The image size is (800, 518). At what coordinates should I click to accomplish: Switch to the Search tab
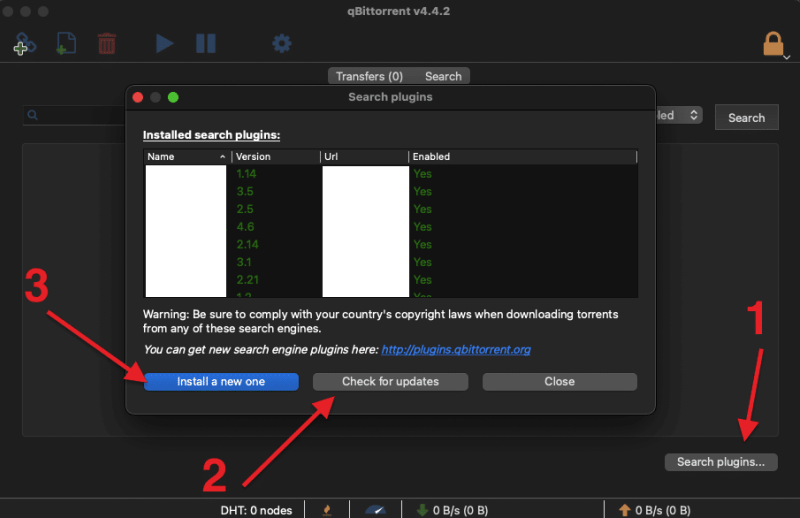[443, 76]
